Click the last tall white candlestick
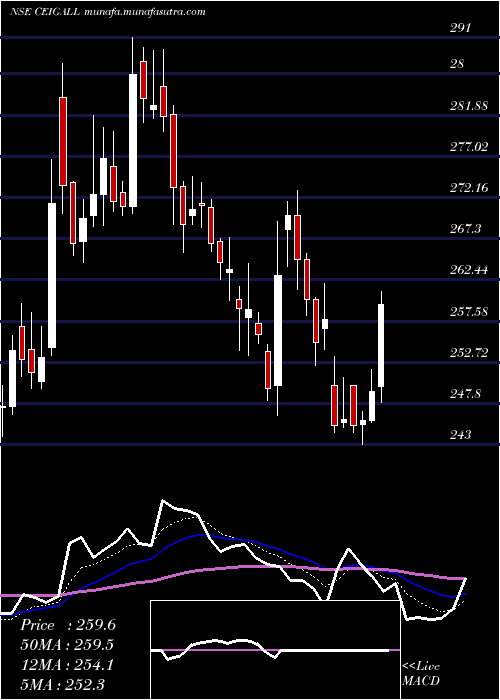This screenshot has height=700, width=500. [381, 345]
